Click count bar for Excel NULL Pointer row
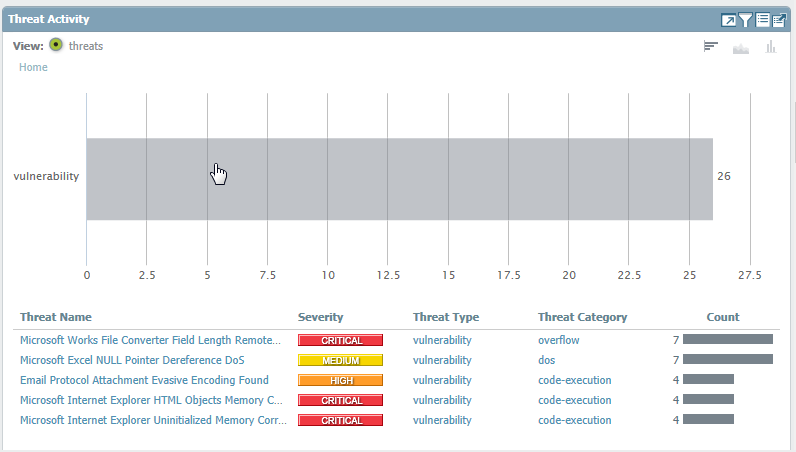The width and height of the screenshot is (796, 452). pos(727,359)
